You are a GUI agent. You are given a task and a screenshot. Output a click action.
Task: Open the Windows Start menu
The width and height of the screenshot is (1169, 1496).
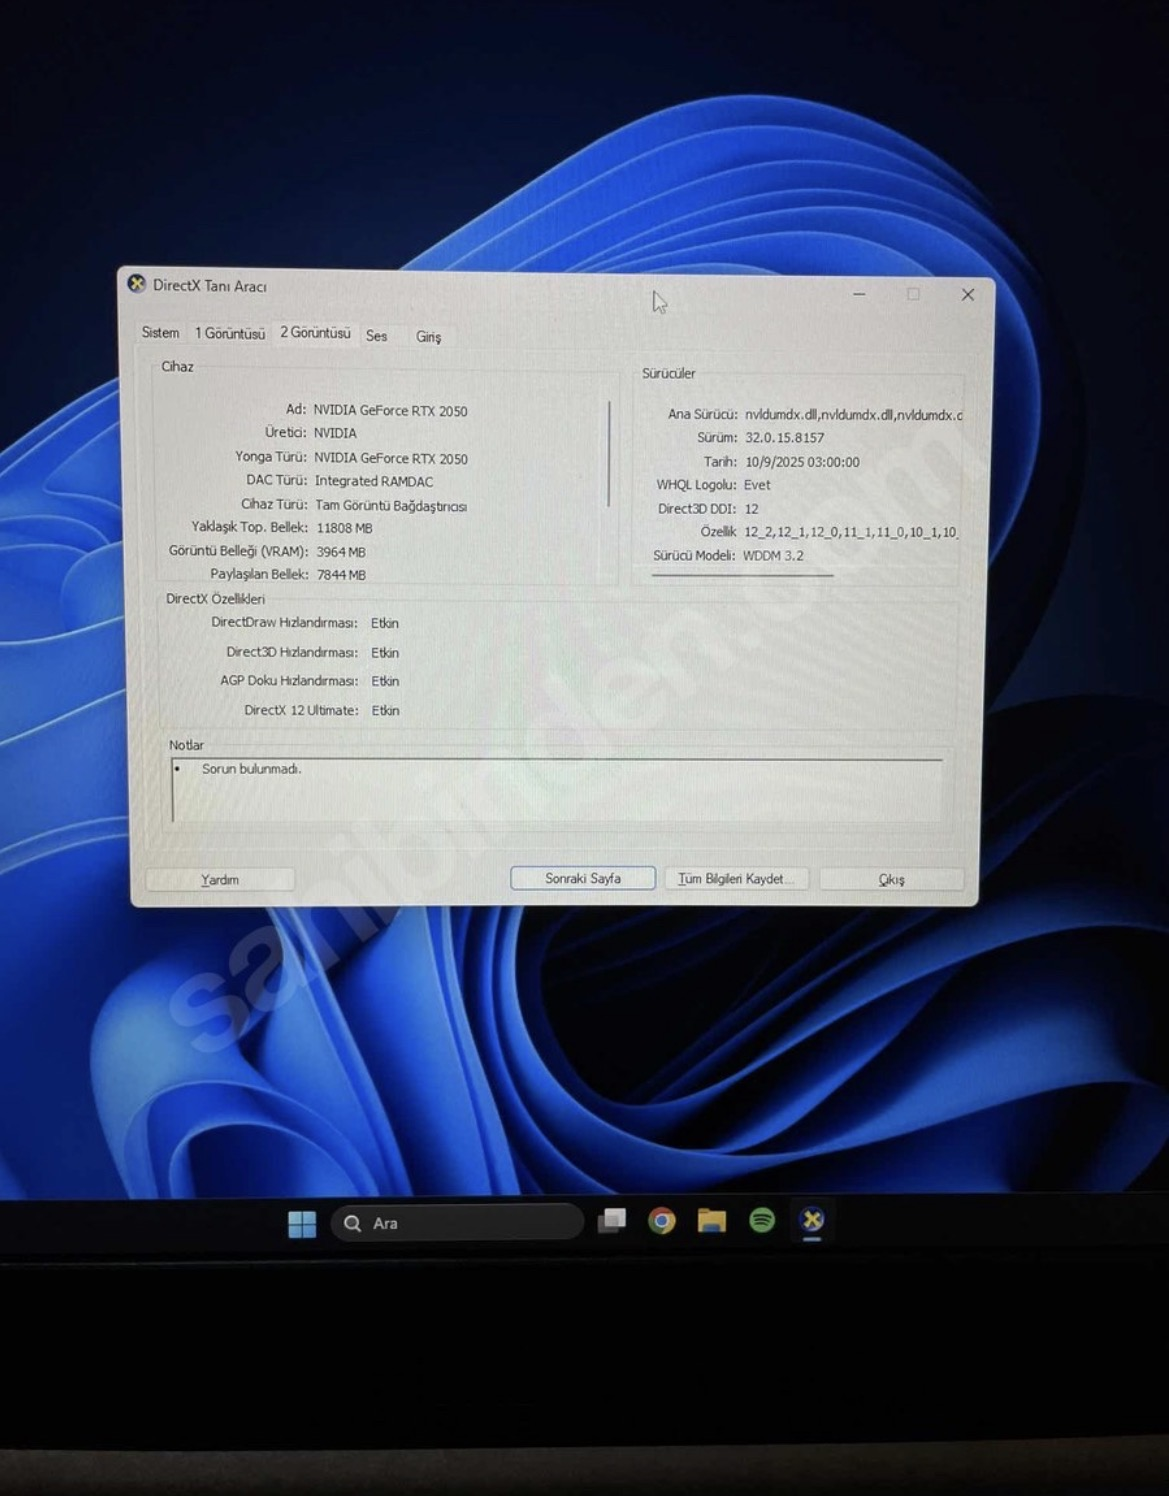tap(302, 1223)
